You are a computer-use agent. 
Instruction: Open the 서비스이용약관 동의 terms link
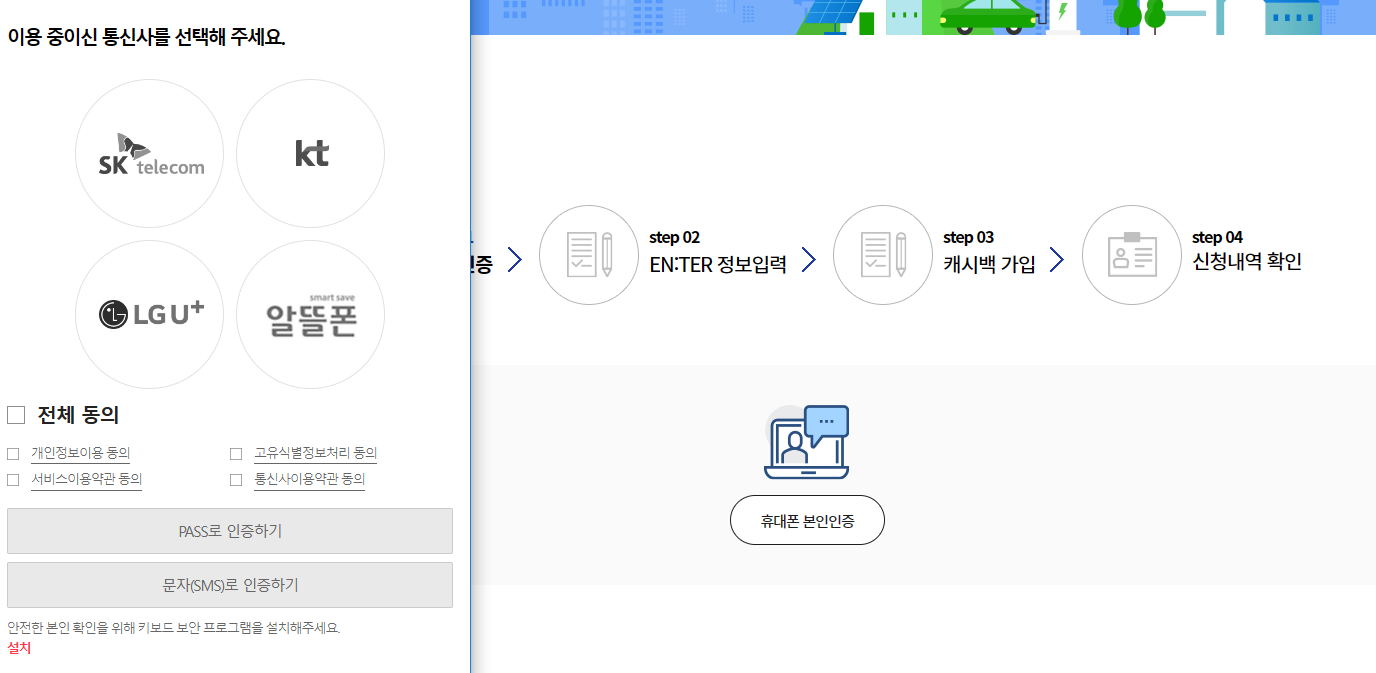87,479
